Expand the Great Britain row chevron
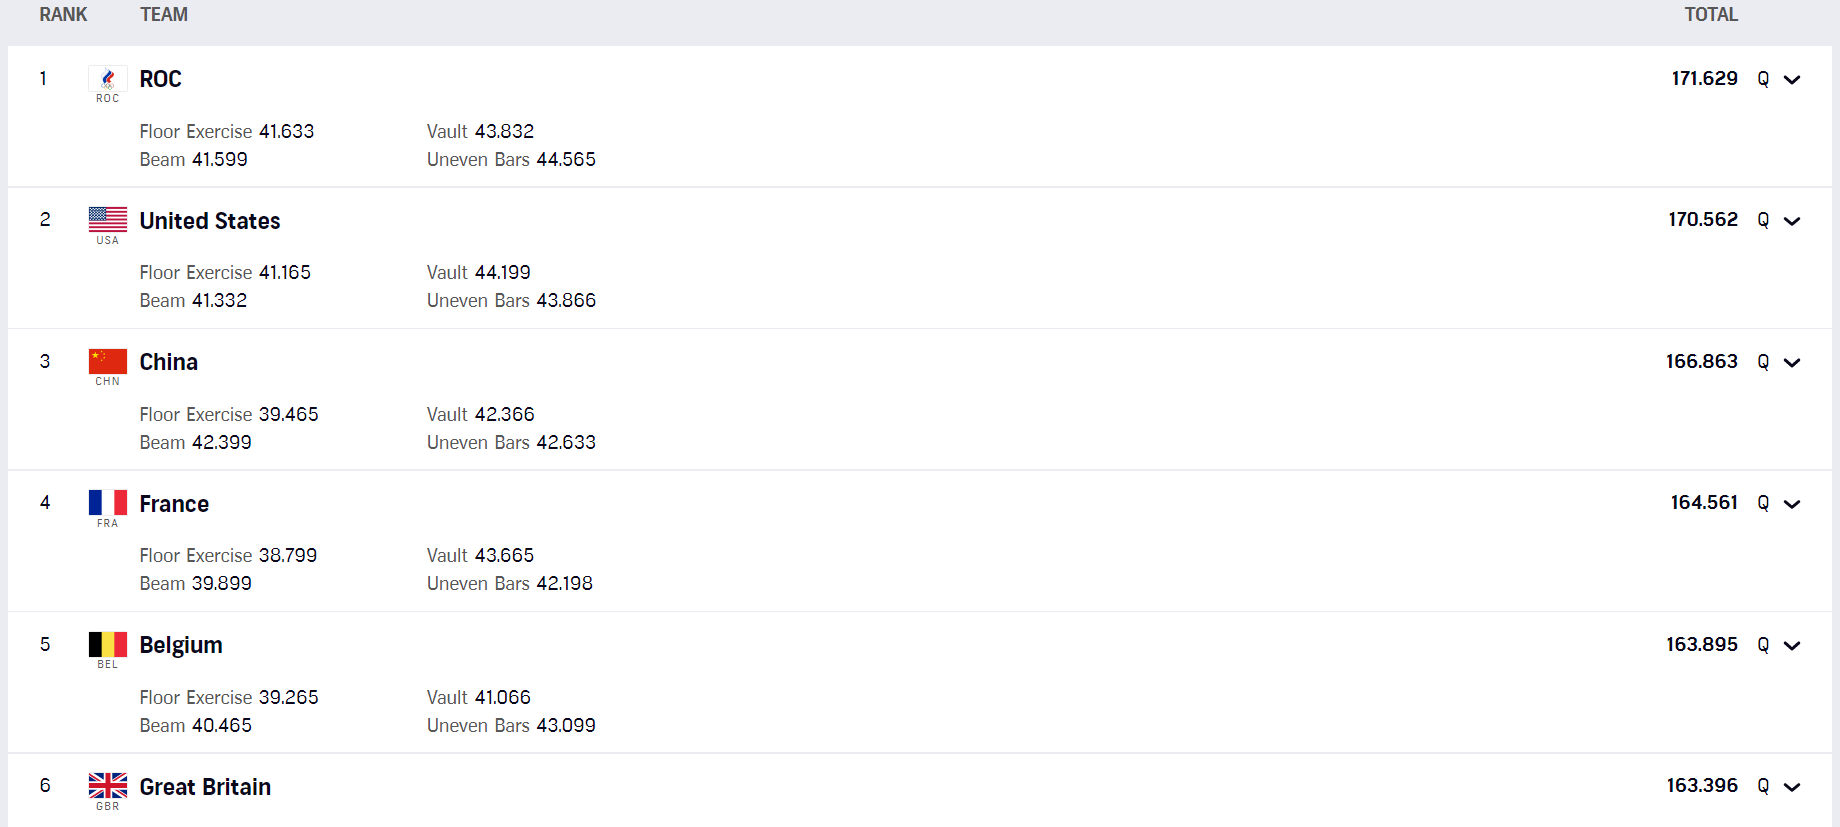This screenshot has width=1840, height=827. pyautogui.click(x=1792, y=787)
